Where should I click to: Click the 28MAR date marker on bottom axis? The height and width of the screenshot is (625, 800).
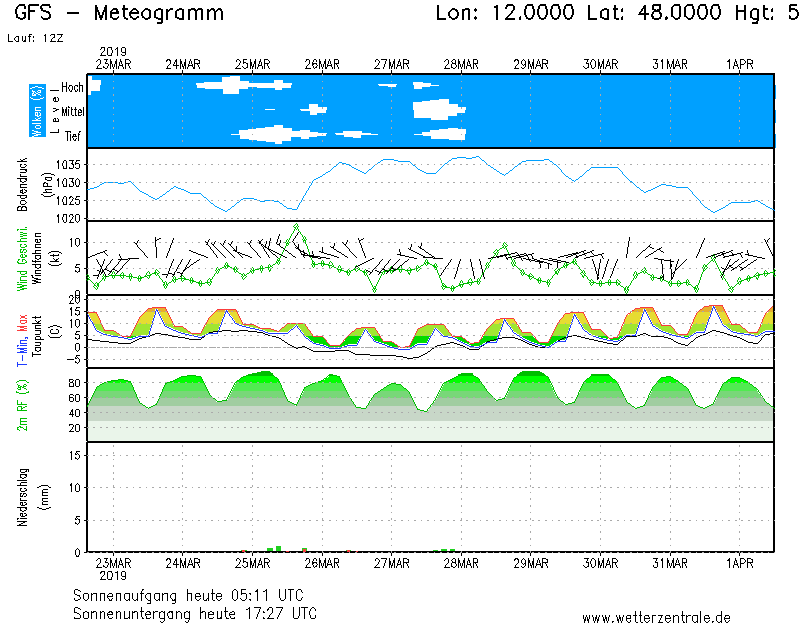[461, 563]
